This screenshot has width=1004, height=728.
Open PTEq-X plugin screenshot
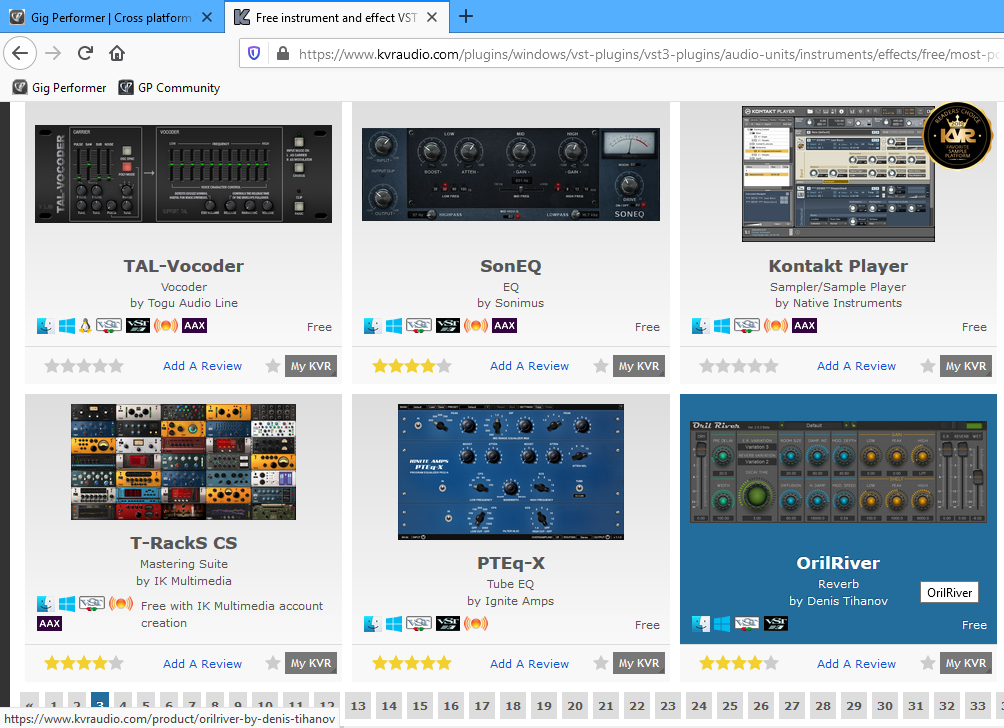click(x=510, y=472)
